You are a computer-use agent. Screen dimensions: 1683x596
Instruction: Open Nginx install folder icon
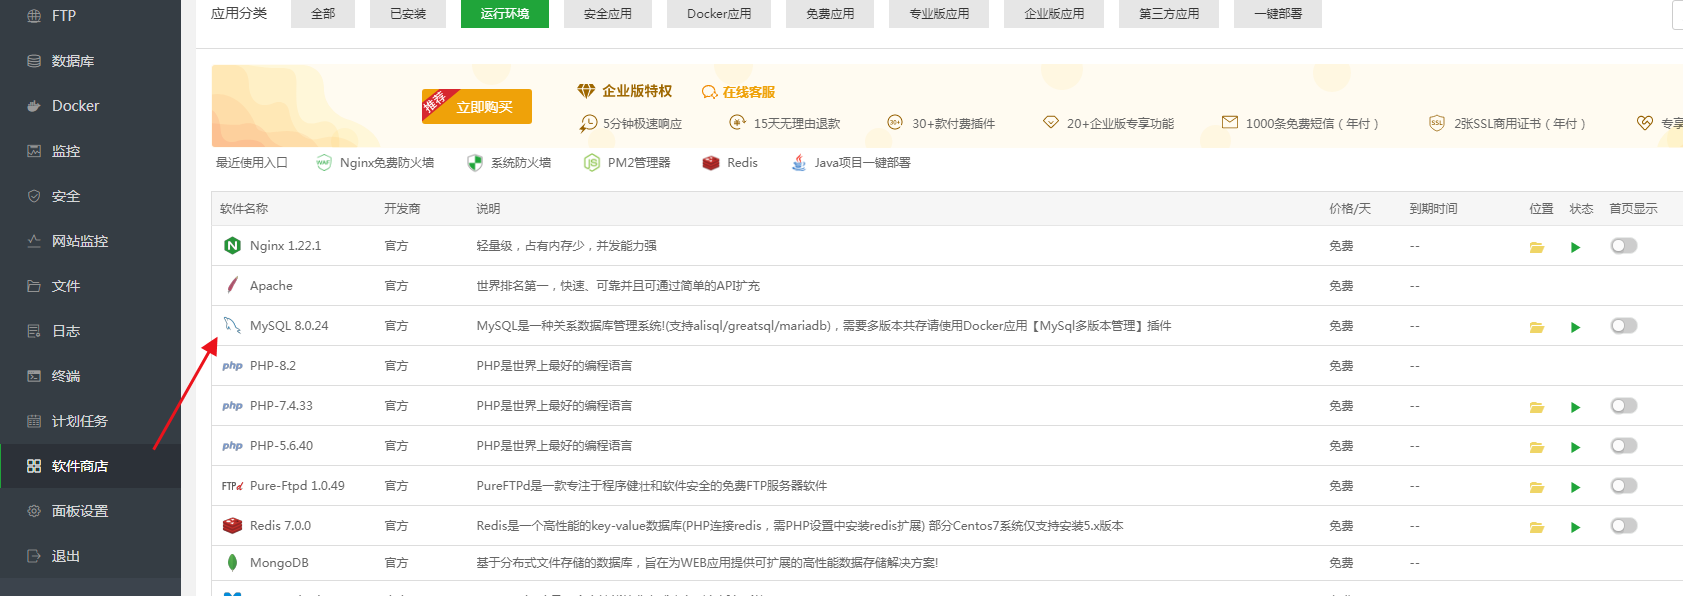click(x=1537, y=247)
